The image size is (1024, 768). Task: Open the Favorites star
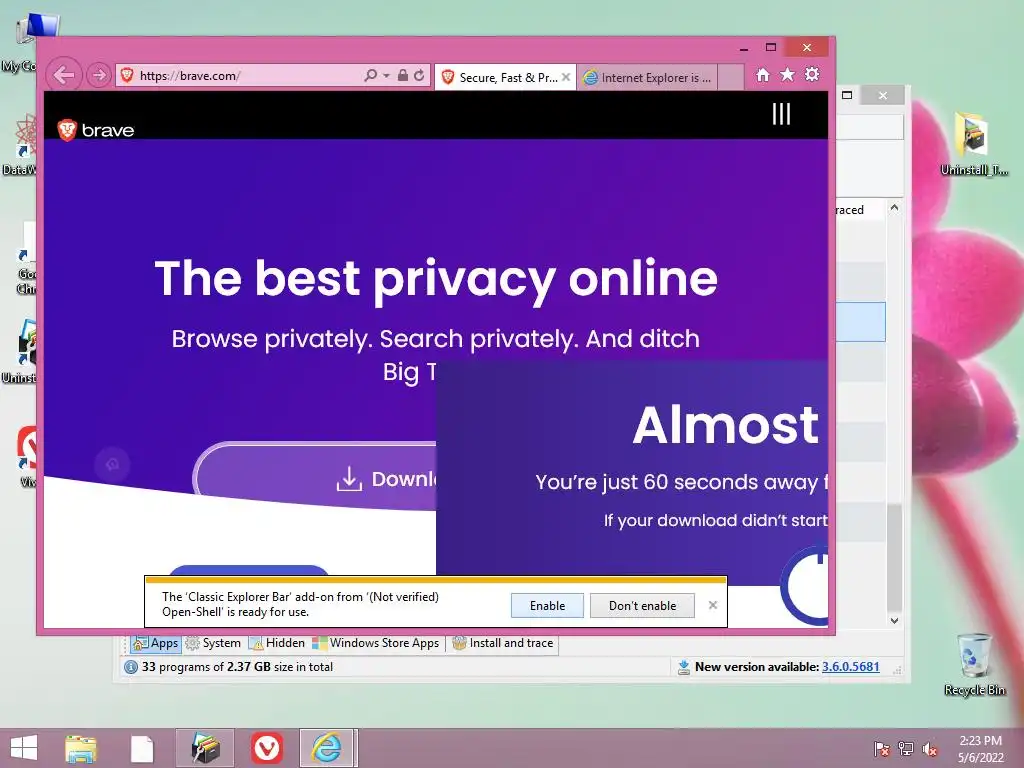point(788,75)
